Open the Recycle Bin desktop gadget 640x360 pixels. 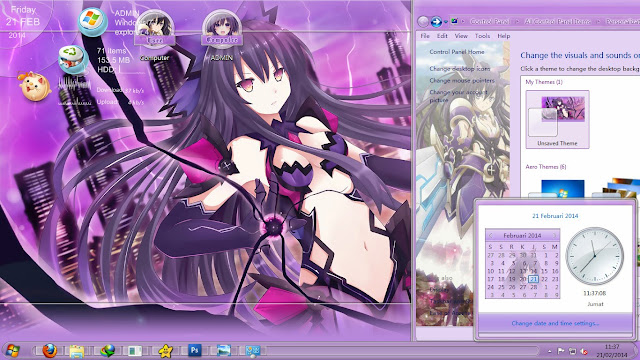tap(73, 59)
